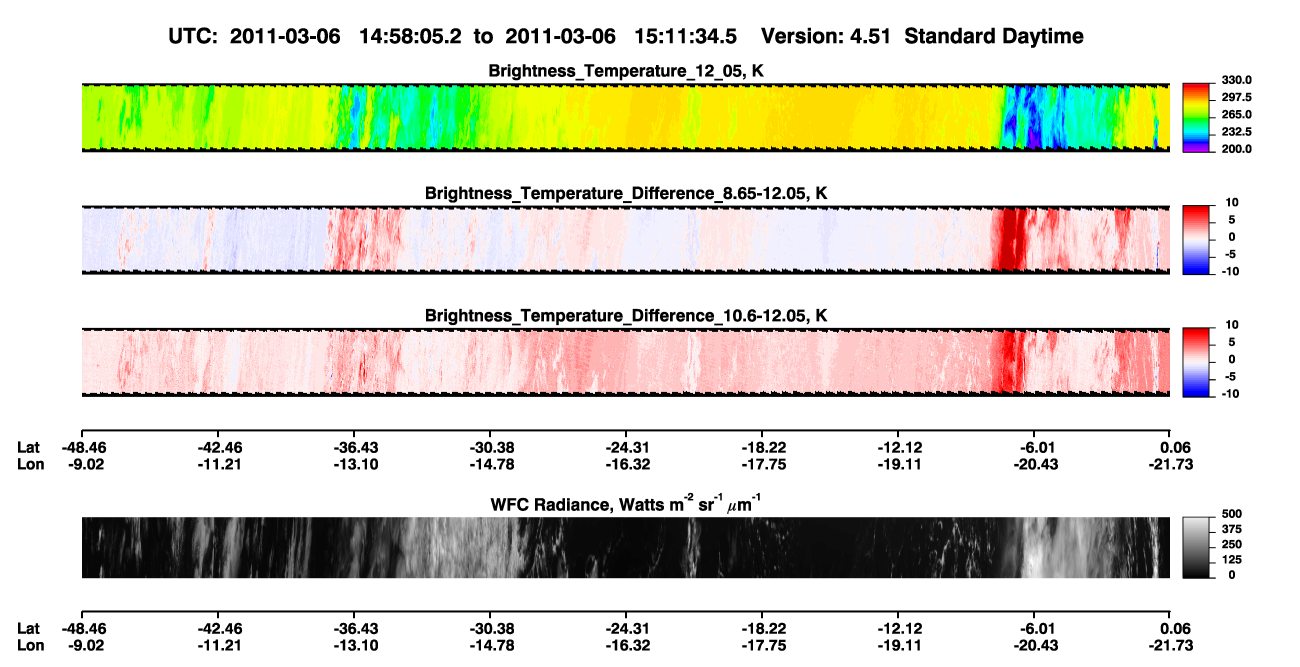Click the upper axis 'Lat' row label
This screenshot has width=1300, height=667.
(x=28, y=447)
